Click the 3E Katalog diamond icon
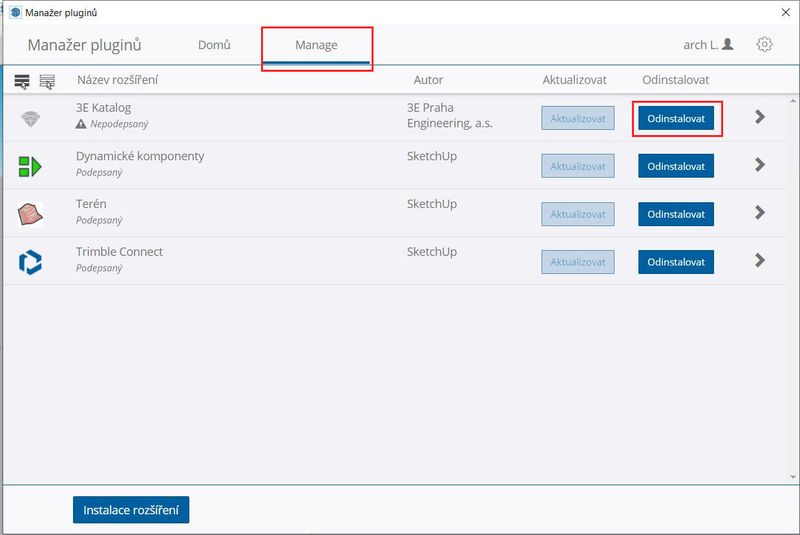 (31, 119)
